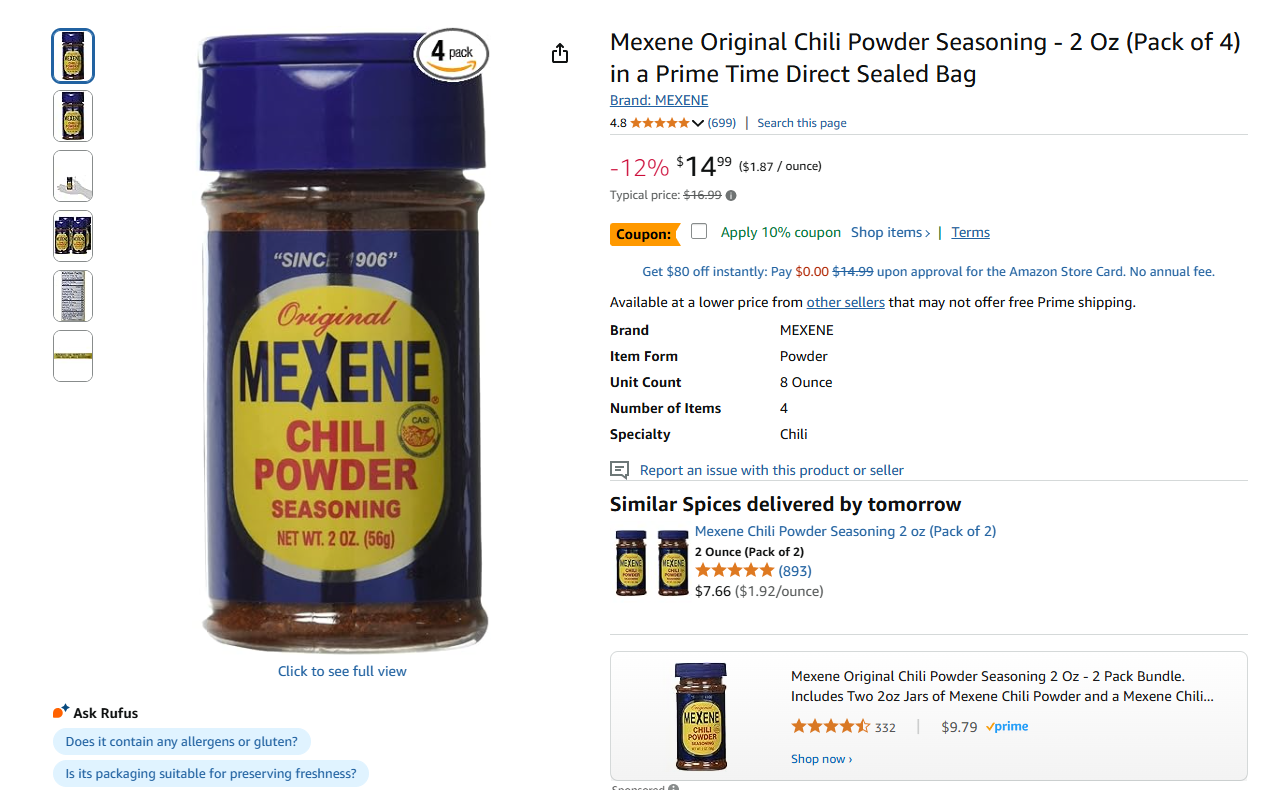
Task: Check the Apply 10% coupon checkbox
Action: (699, 231)
